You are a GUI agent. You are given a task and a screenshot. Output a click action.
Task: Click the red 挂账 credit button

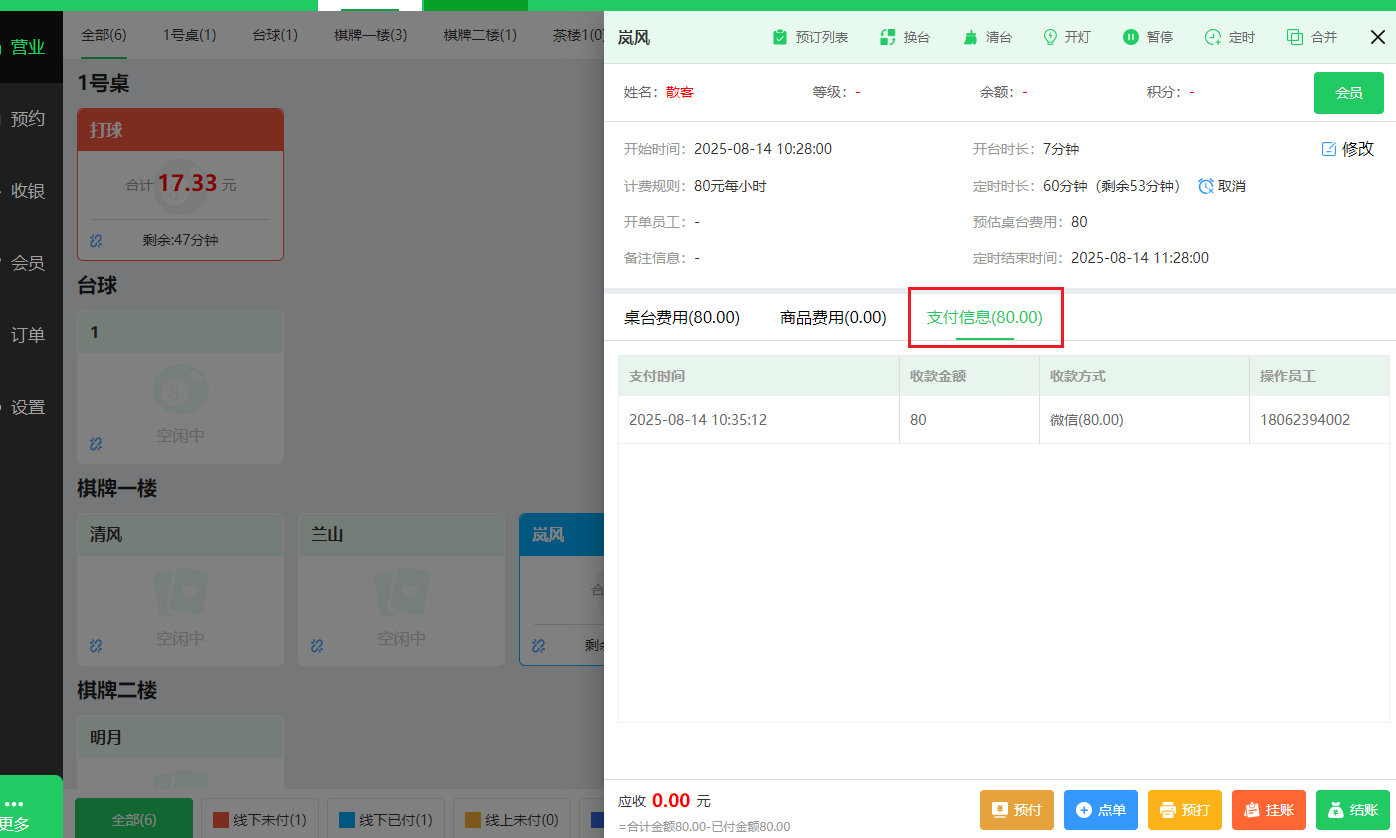(1268, 812)
